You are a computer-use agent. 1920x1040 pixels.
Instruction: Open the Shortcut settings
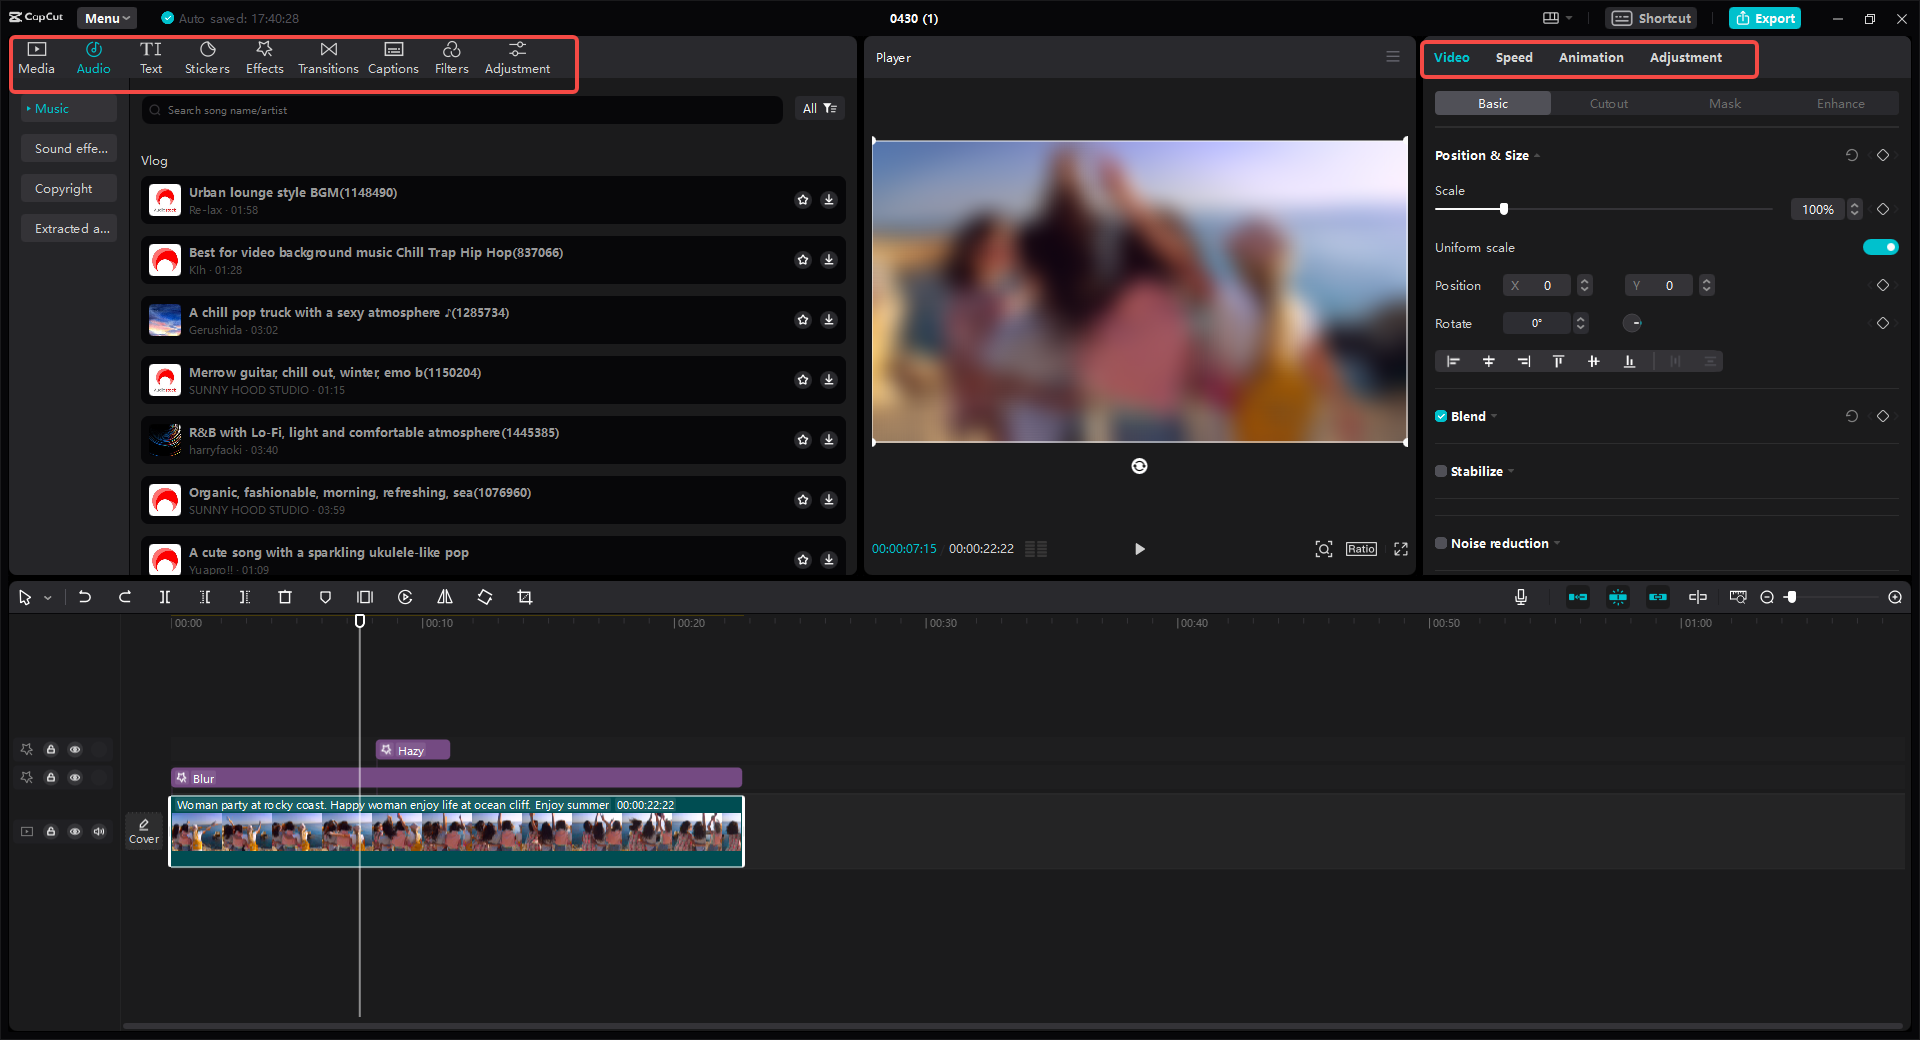1650,18
